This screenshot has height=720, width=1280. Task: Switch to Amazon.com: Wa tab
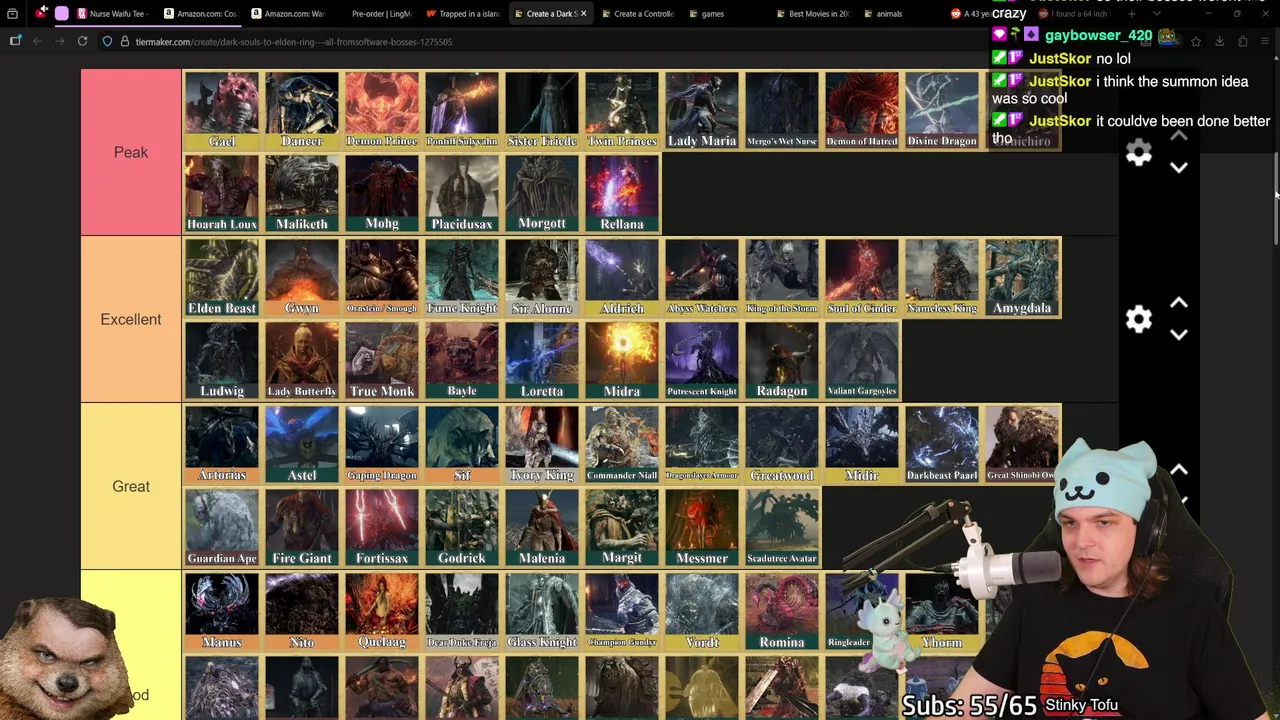[287, 14]
